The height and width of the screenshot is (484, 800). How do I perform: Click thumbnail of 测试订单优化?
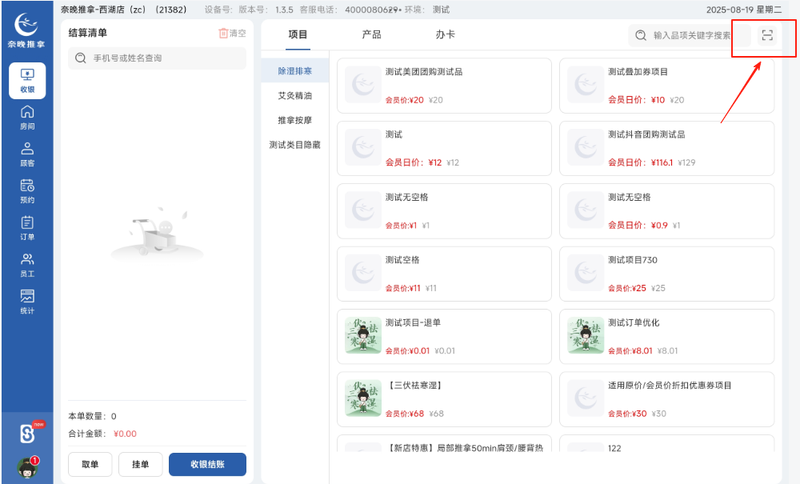point(586,336)
